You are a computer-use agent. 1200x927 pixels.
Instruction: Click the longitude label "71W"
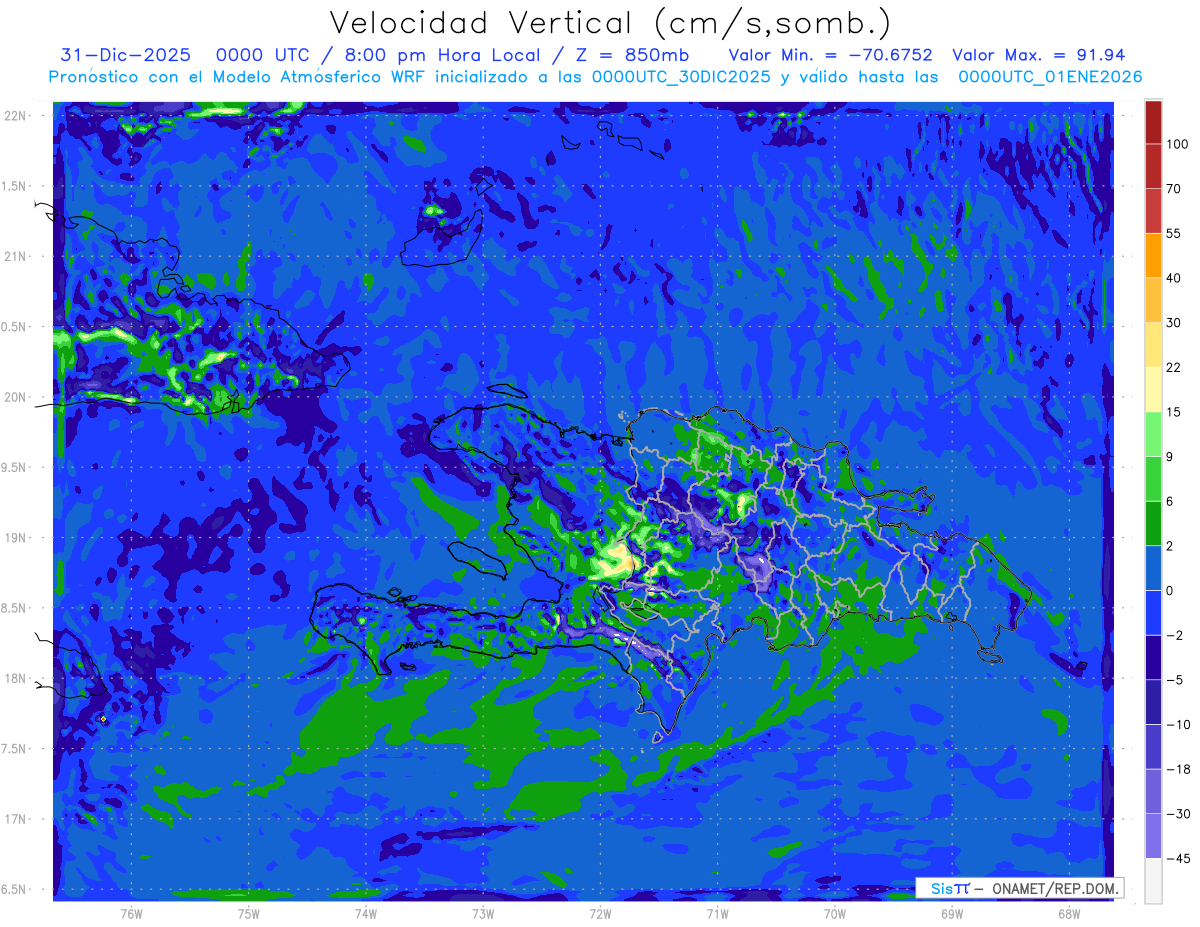point(717,913)
